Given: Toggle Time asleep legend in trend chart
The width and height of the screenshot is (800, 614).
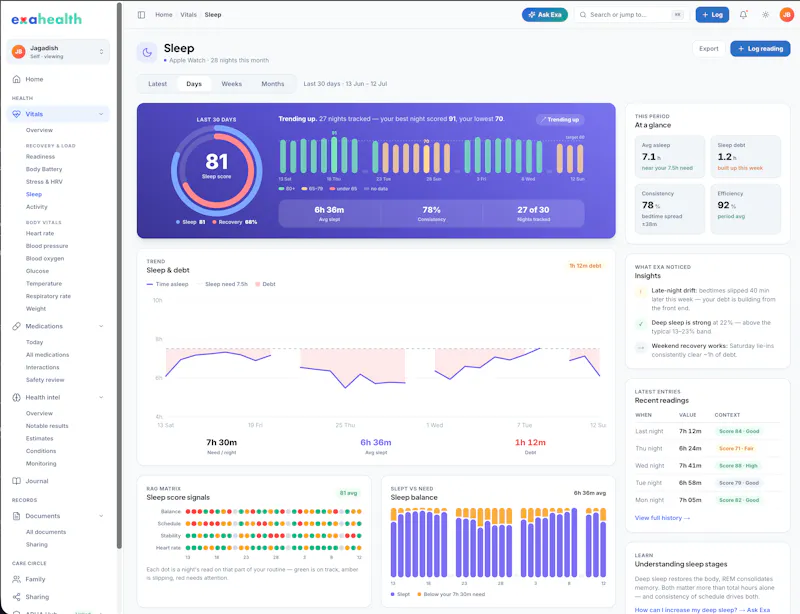Looking at the screenshot, I should tap(167, 284).
